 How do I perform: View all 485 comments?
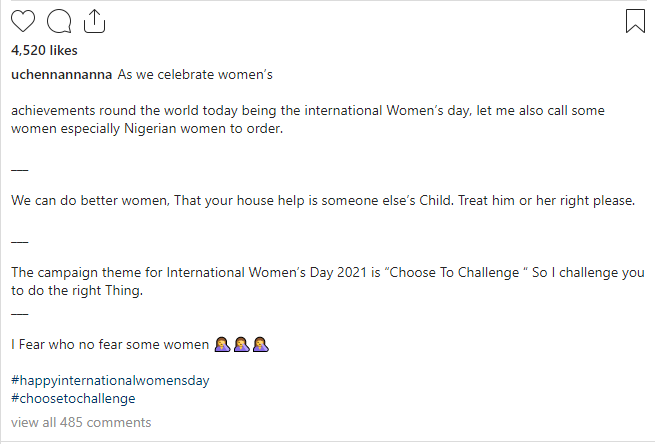[81, 422]
